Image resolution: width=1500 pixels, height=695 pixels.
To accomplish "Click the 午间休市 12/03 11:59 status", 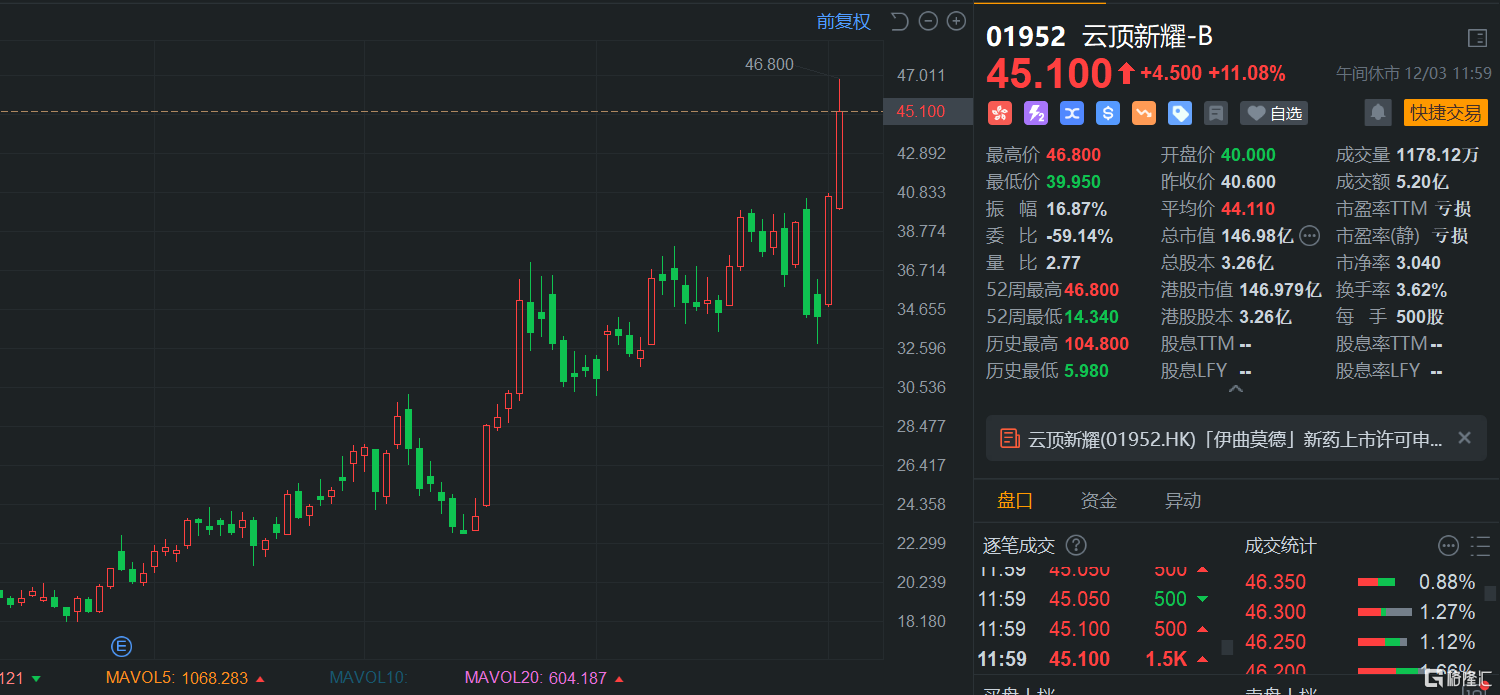I will (1412, 74).
